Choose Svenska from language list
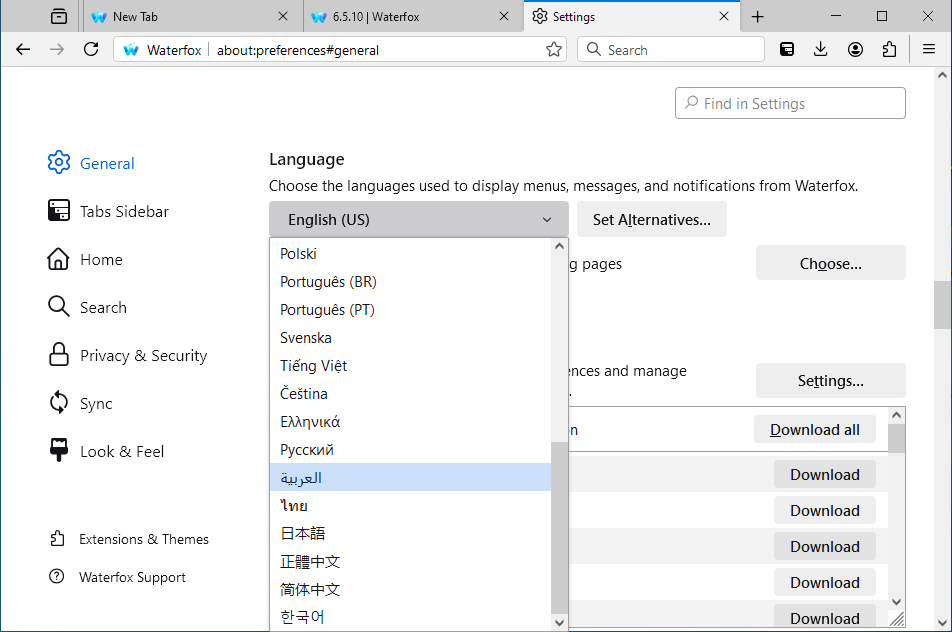 410,338
